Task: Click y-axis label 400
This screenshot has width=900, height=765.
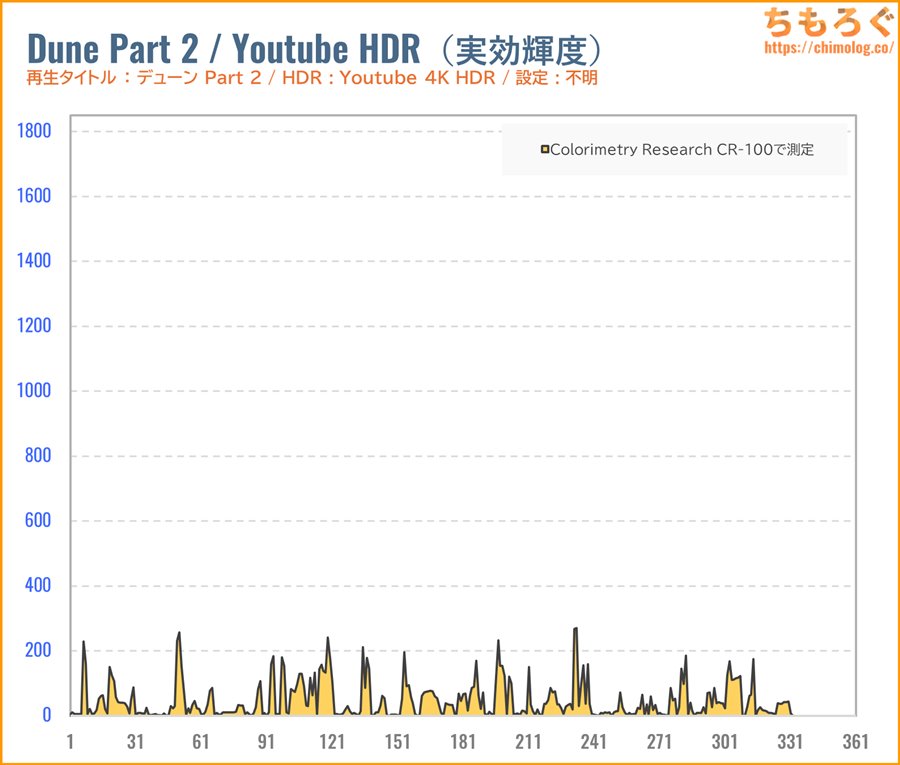Action: 38,585
